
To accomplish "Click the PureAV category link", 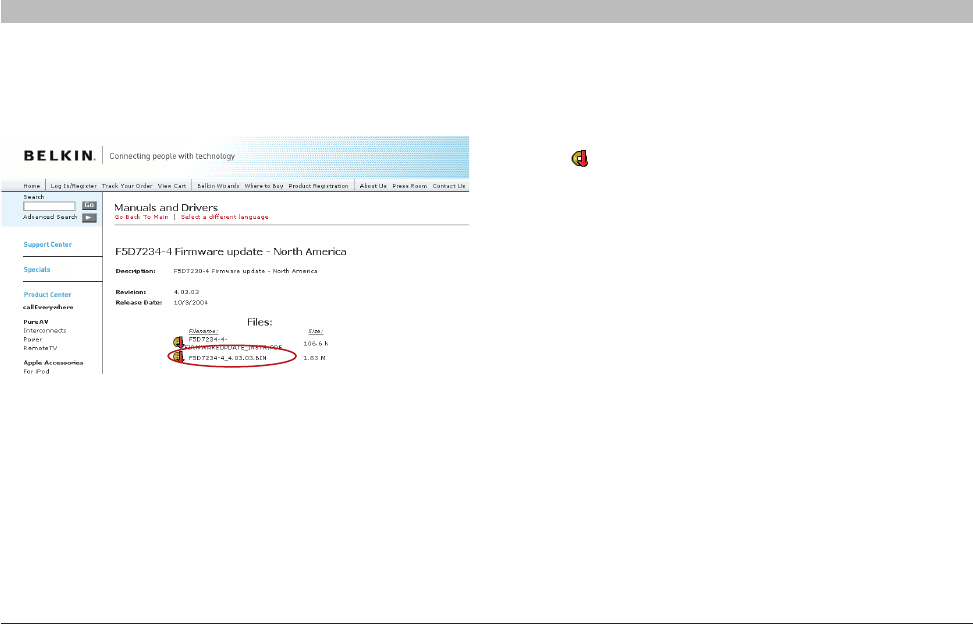I will pyautogui.click(x=35, y=322).
